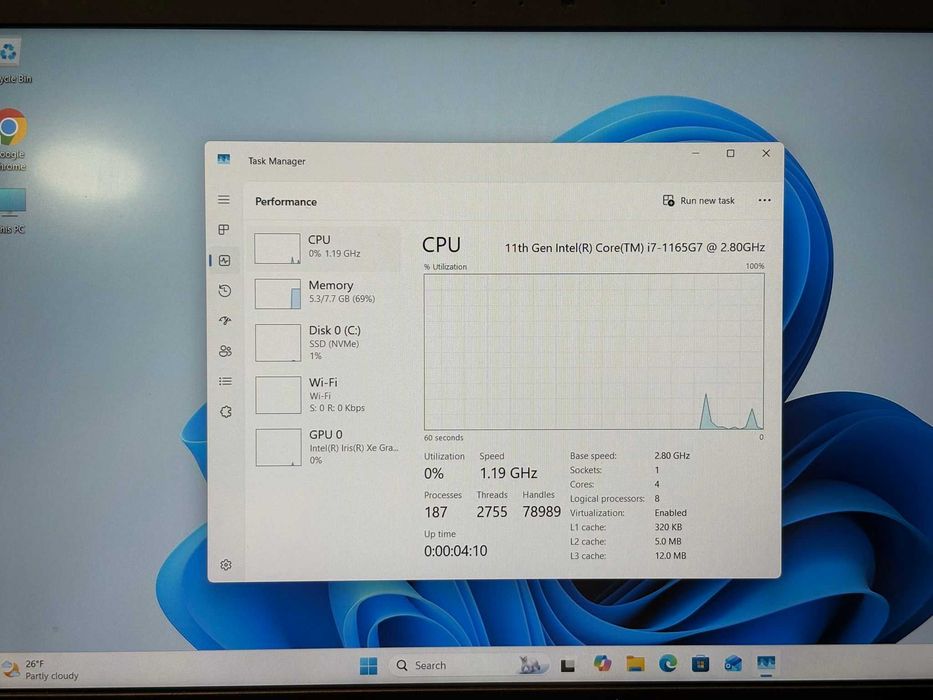Open the Users icon in sidebar

[x=225, y=351]
